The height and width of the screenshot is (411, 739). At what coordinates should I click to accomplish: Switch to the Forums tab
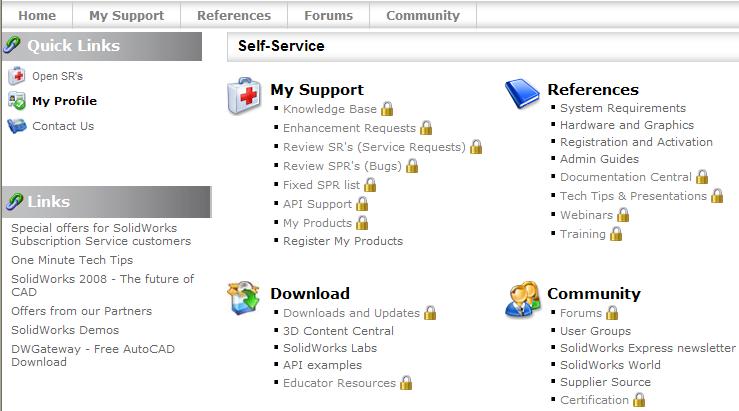click(x=328, y=15)
